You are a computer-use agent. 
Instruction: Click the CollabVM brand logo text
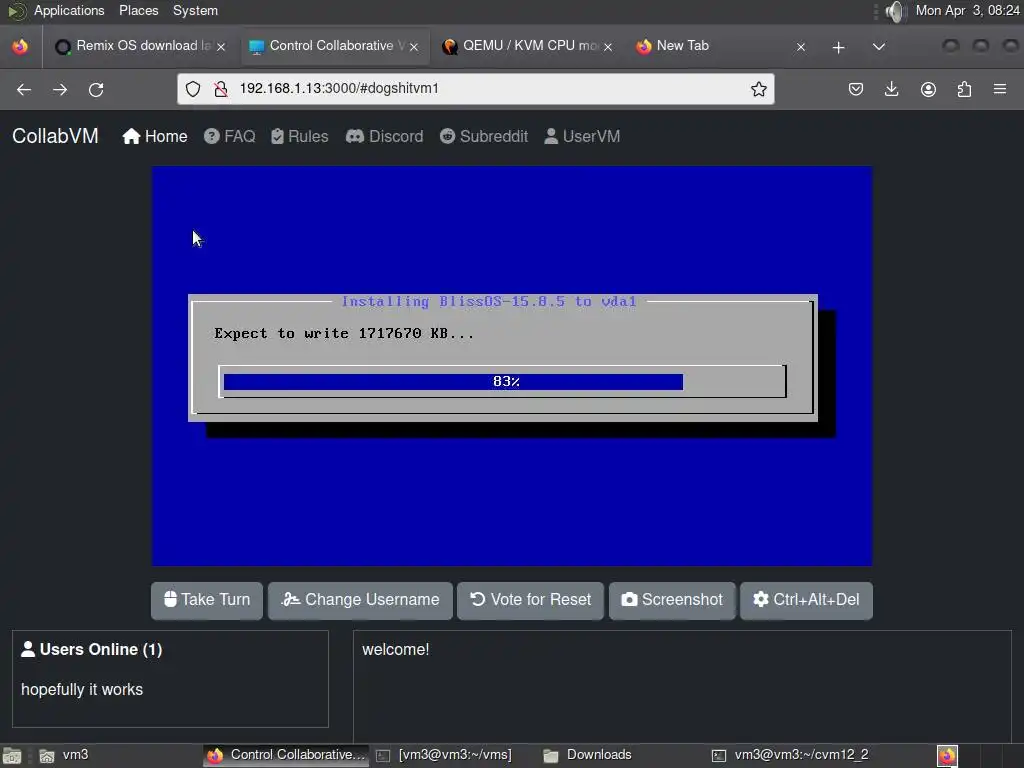click(x=56, y=136)
